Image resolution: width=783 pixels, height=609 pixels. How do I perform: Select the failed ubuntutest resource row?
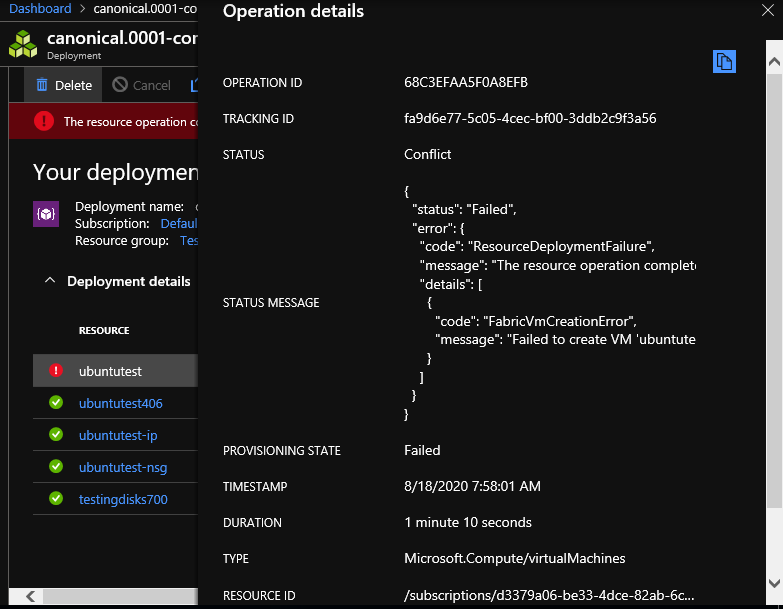coord(115,371)
